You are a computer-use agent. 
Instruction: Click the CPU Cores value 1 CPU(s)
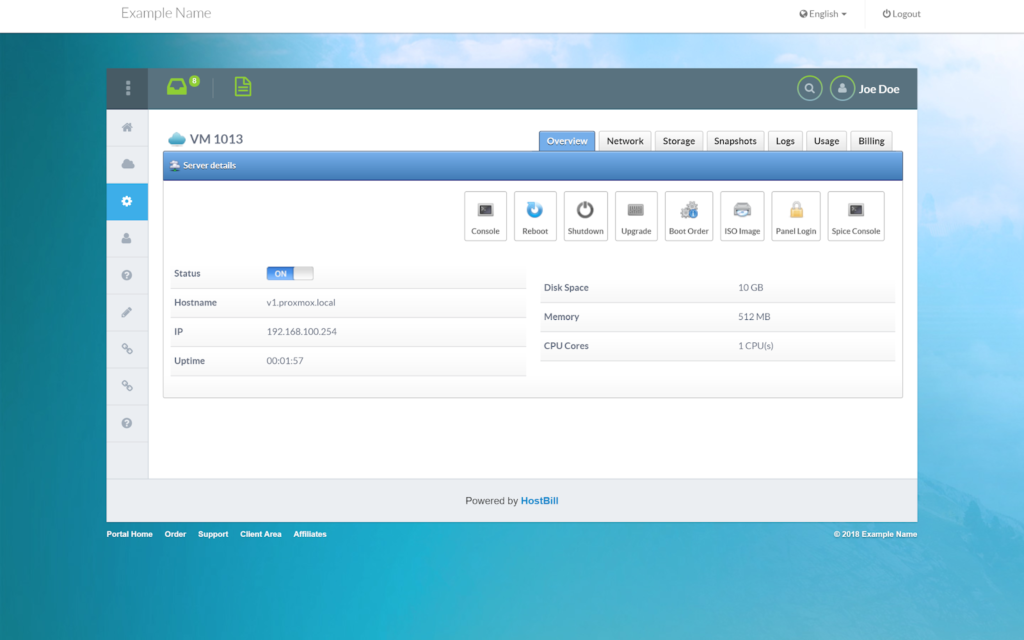756,346
